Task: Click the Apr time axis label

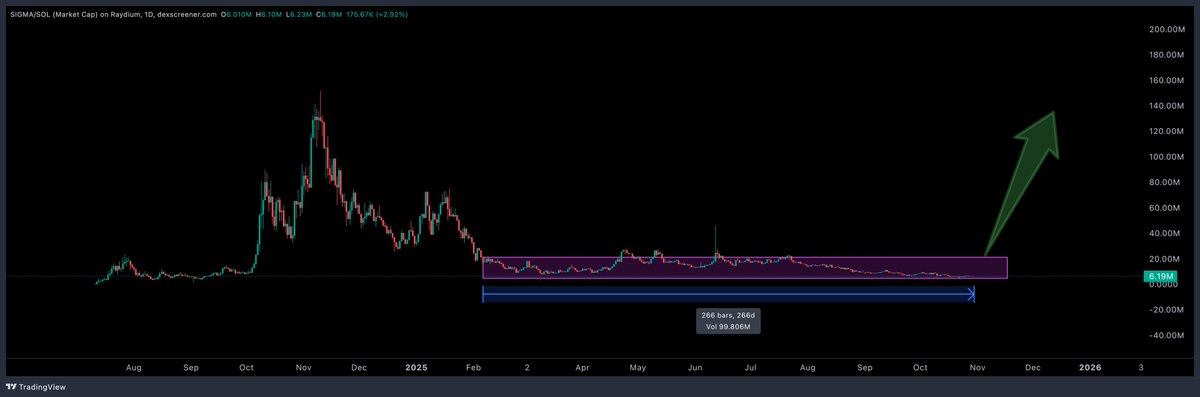Action: pyautogui.click(x=582, y=368)
